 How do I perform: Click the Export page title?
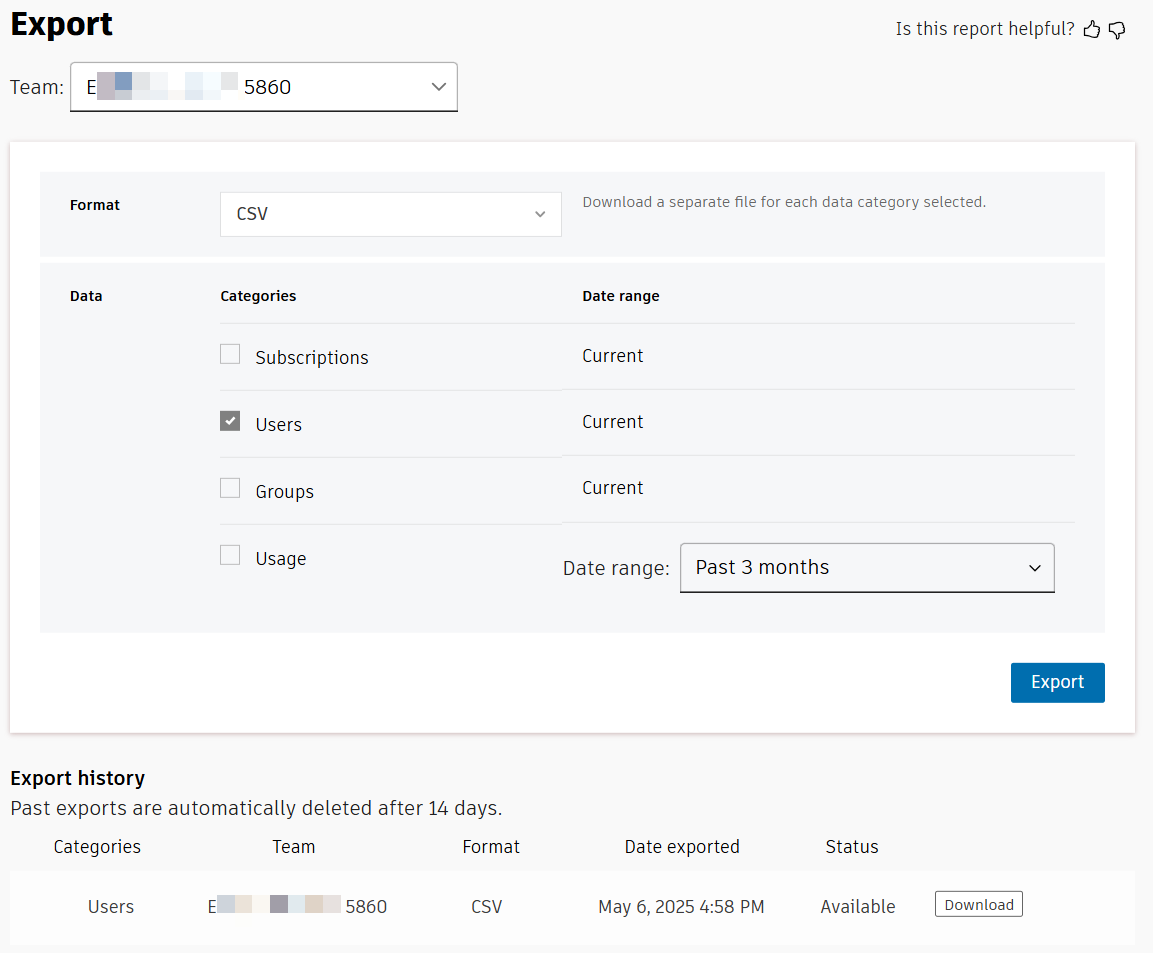[61, 24]
